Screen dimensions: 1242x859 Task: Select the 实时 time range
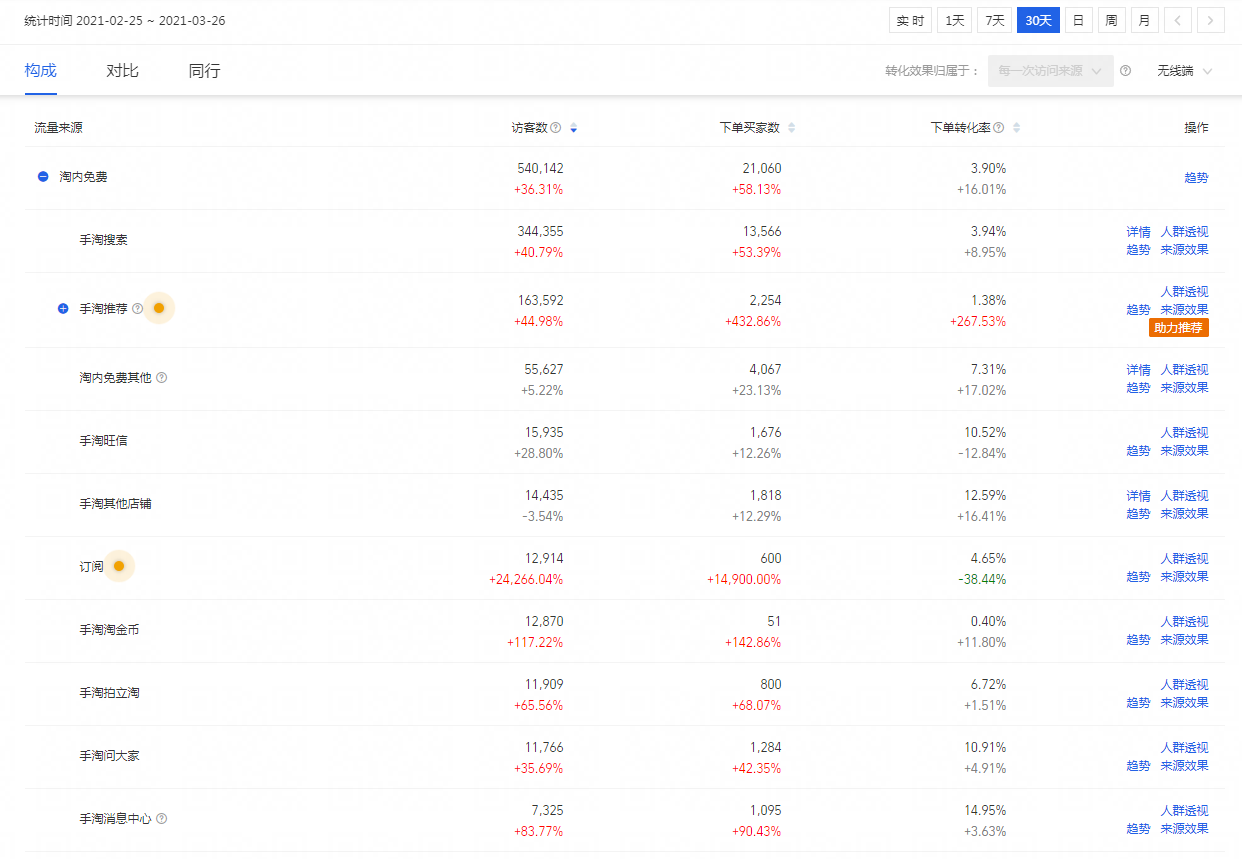pos(910,20)
